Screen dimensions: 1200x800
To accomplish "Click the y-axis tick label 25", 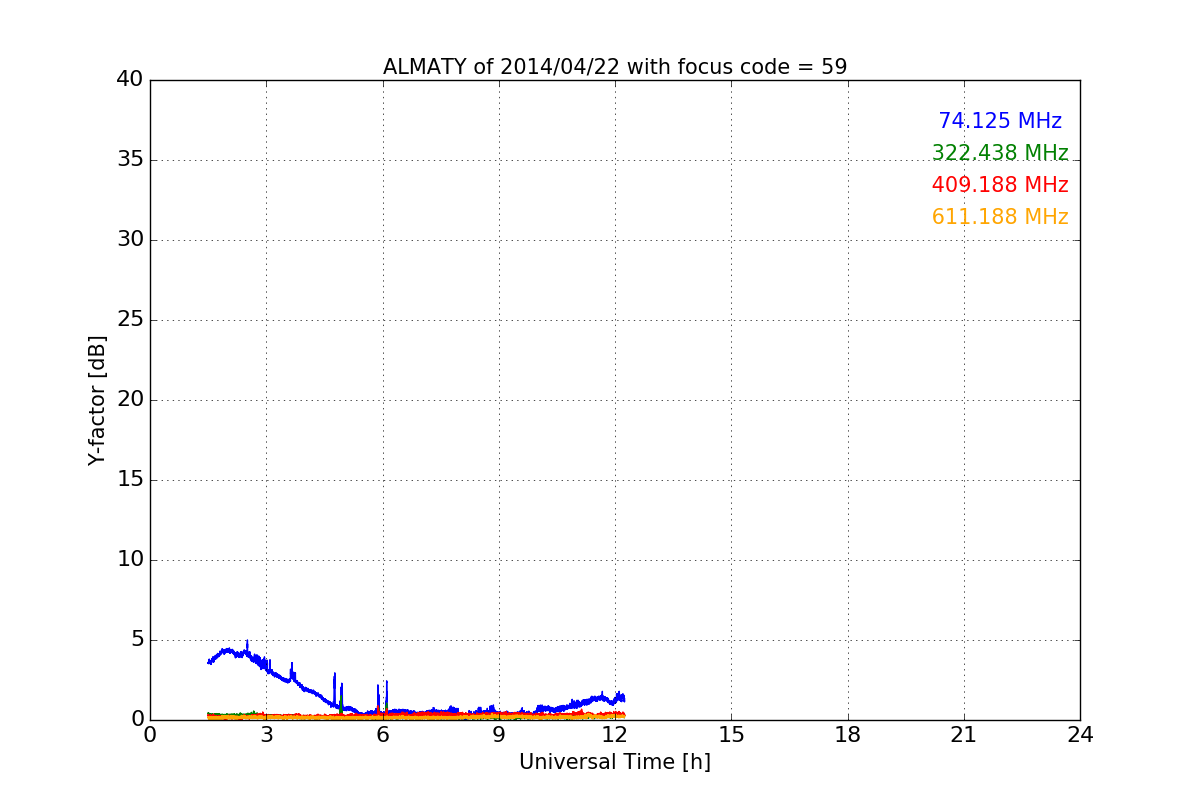I will [130, 320].
